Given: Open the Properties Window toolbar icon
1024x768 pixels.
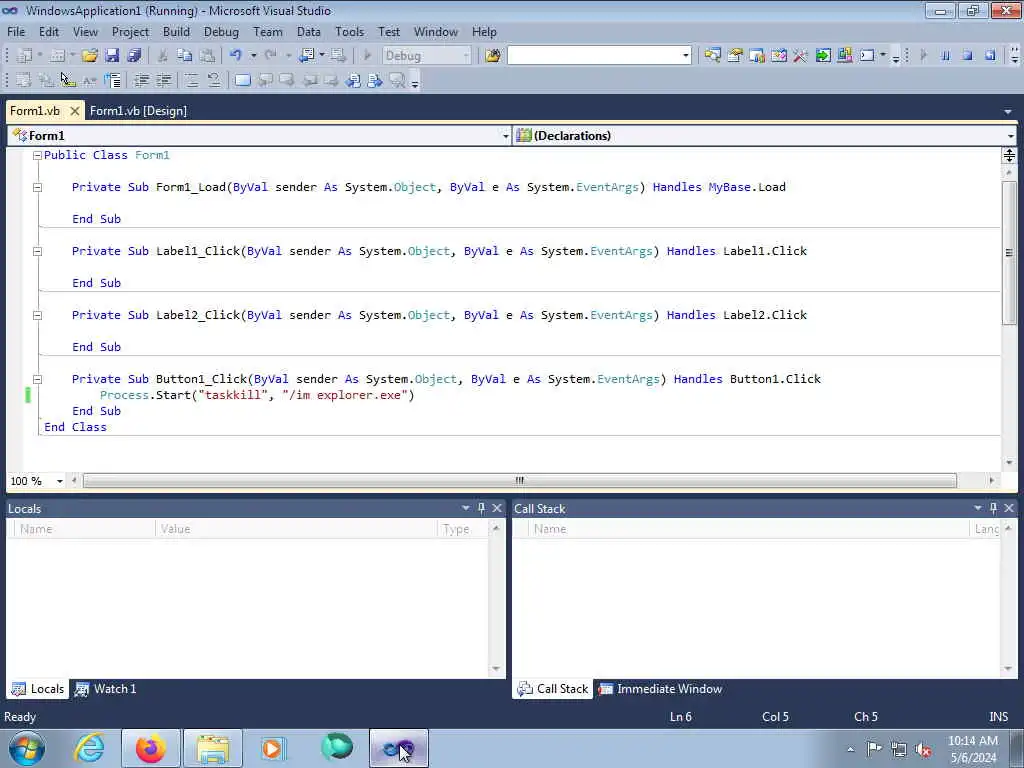Looking at the screenshot, I should pos(735,56).
